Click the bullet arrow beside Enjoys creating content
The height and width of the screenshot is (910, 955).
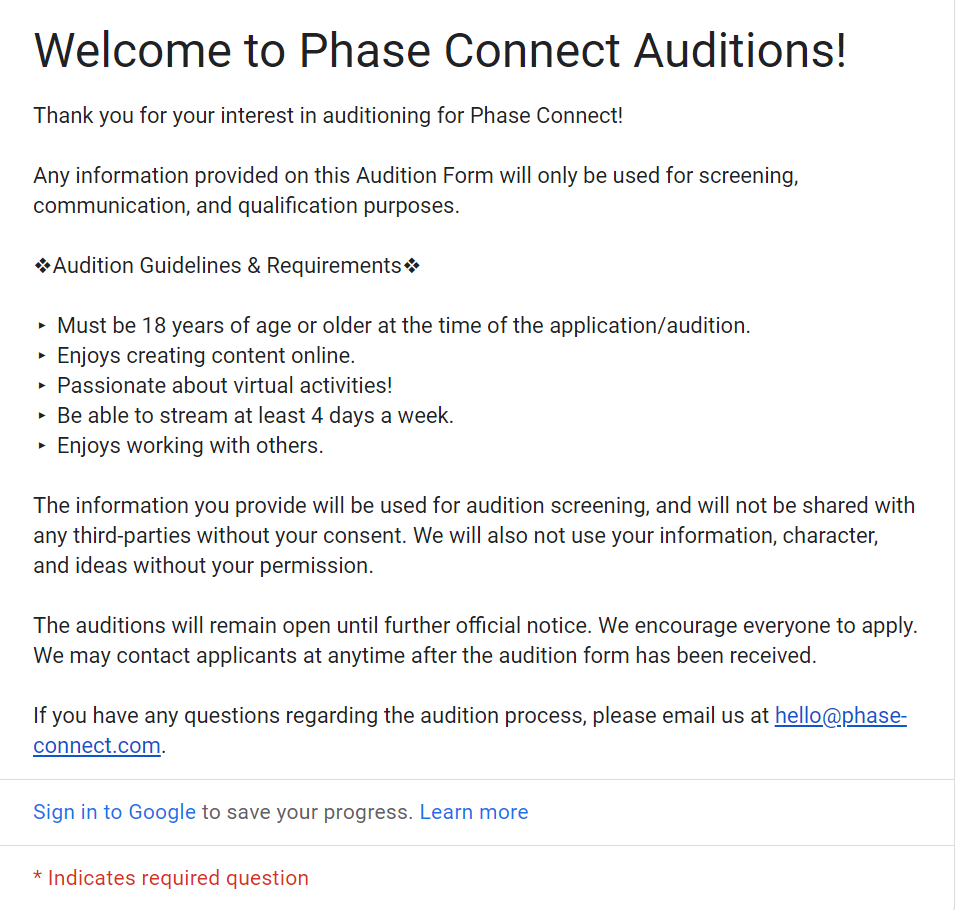click(42, 356)
